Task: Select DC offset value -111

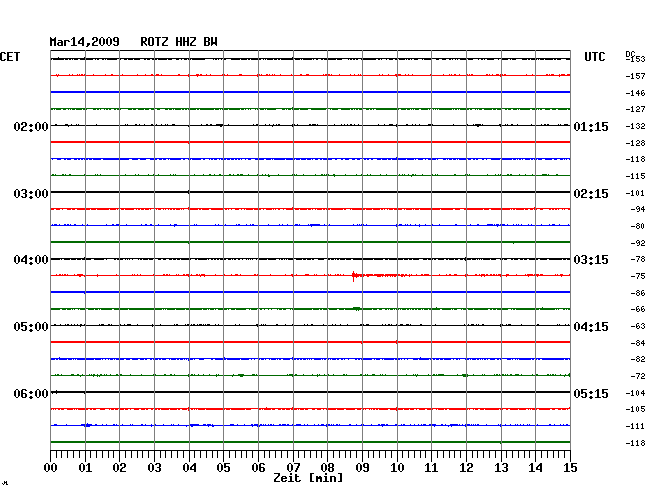Action: coord(635,427)
